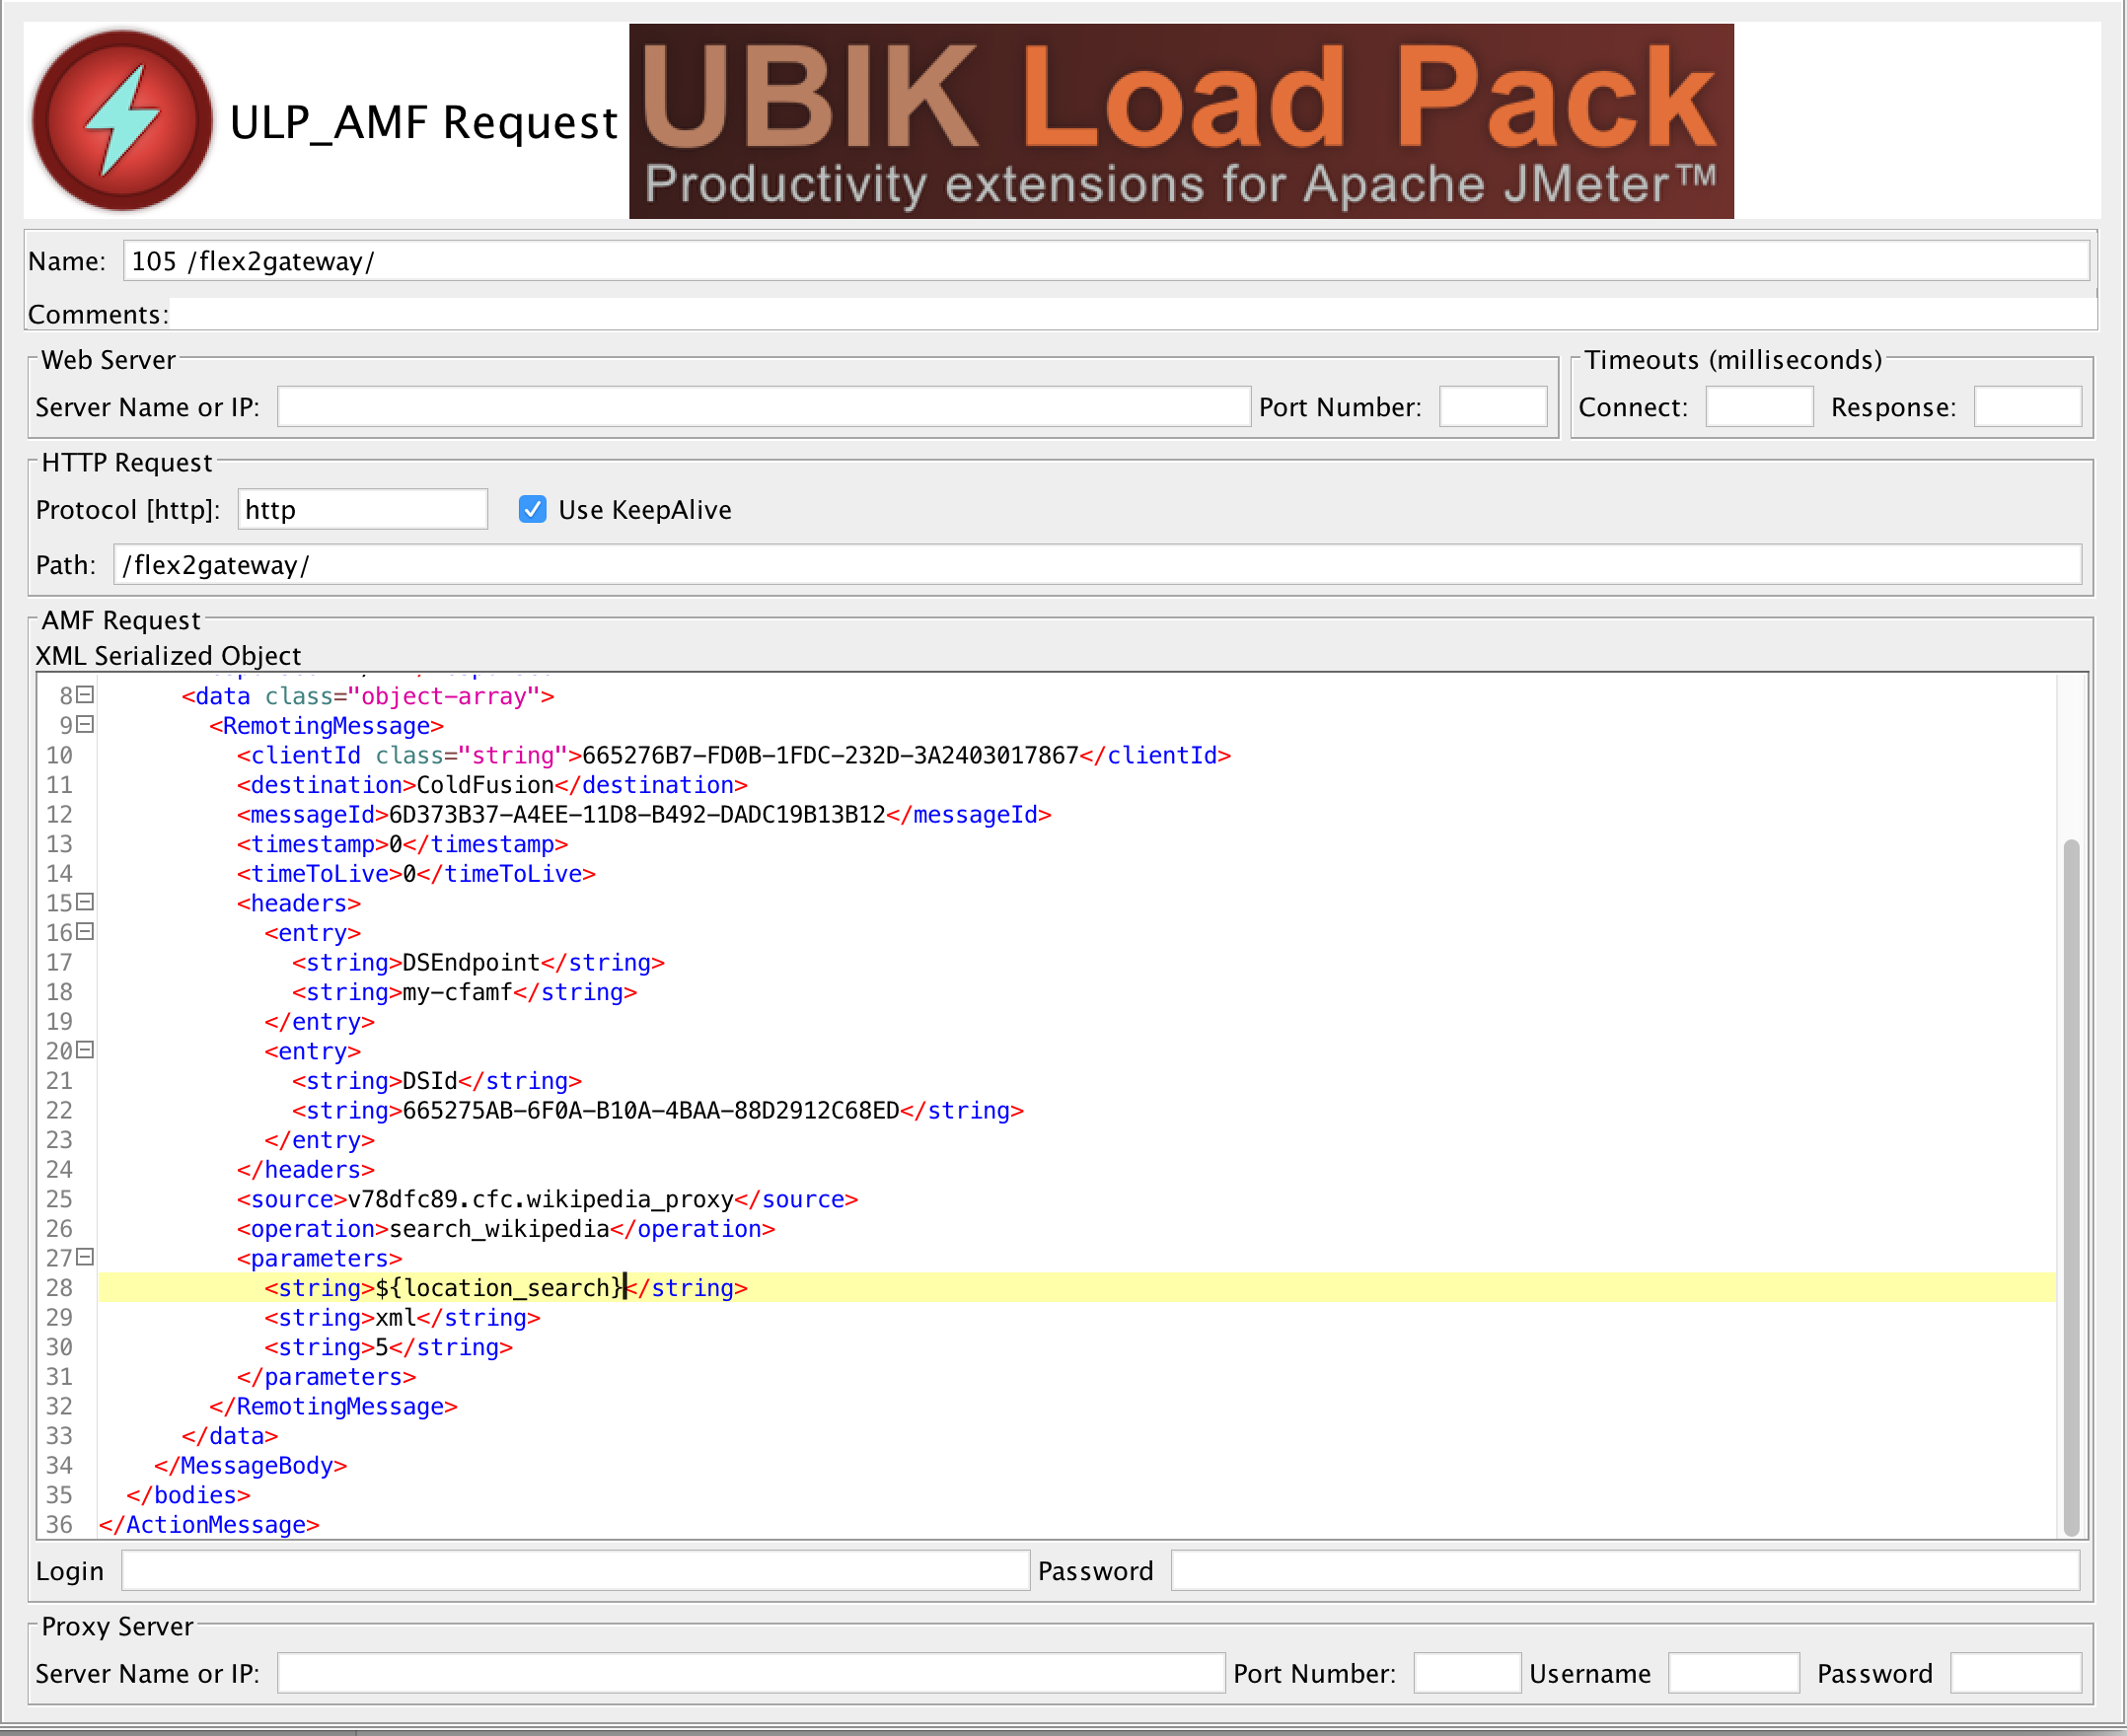This screenshot has height=1736, width=2127.
Task: Click the Proxy Server Username field
Action: [1734, 1674]
